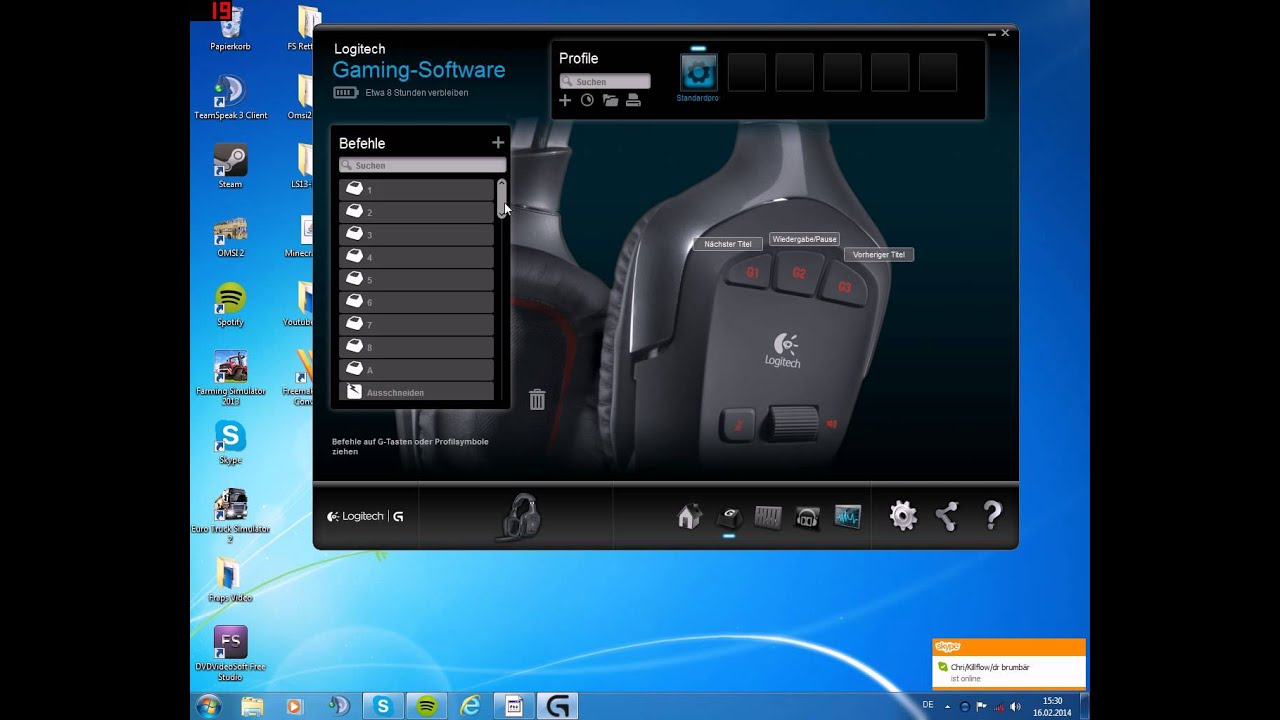Open DVDVideoSoft Free Studio desktop icon
Viewport: 1280px width, 720px height.
coord(230,655)
